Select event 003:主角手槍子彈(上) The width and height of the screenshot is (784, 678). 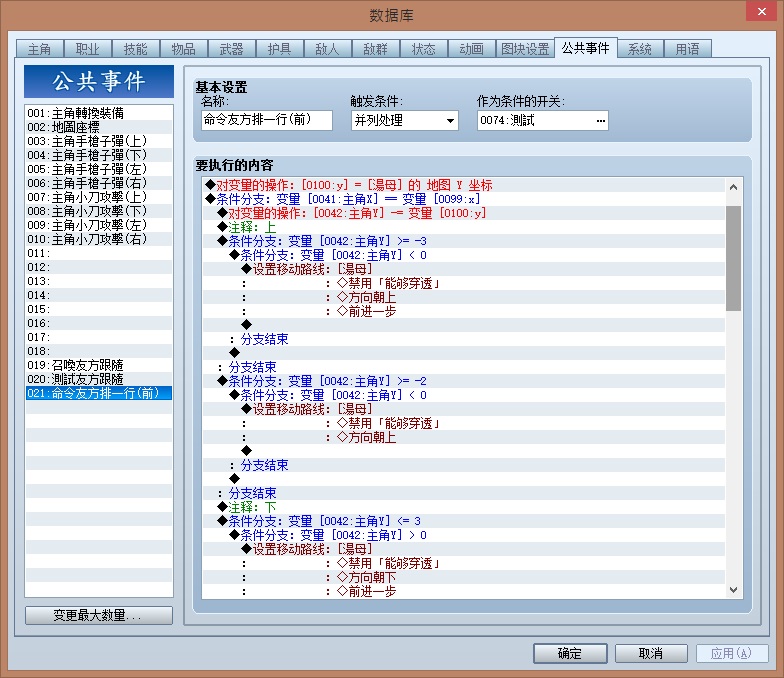[98, 141]
